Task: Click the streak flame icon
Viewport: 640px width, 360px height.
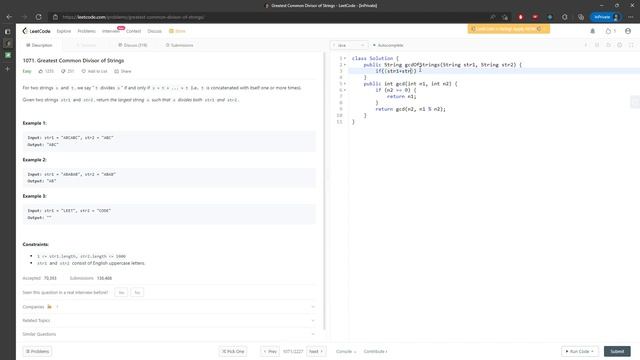Action: (609, 31)
